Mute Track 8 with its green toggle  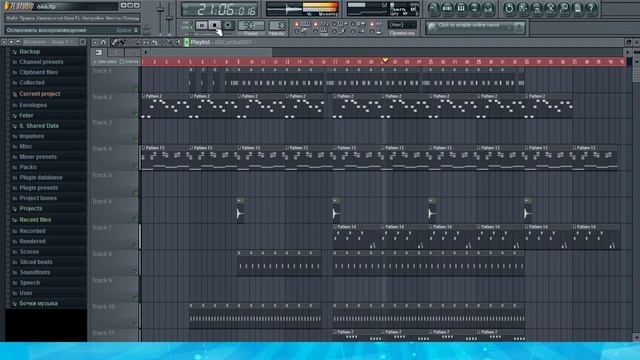[x=135, y=272]
